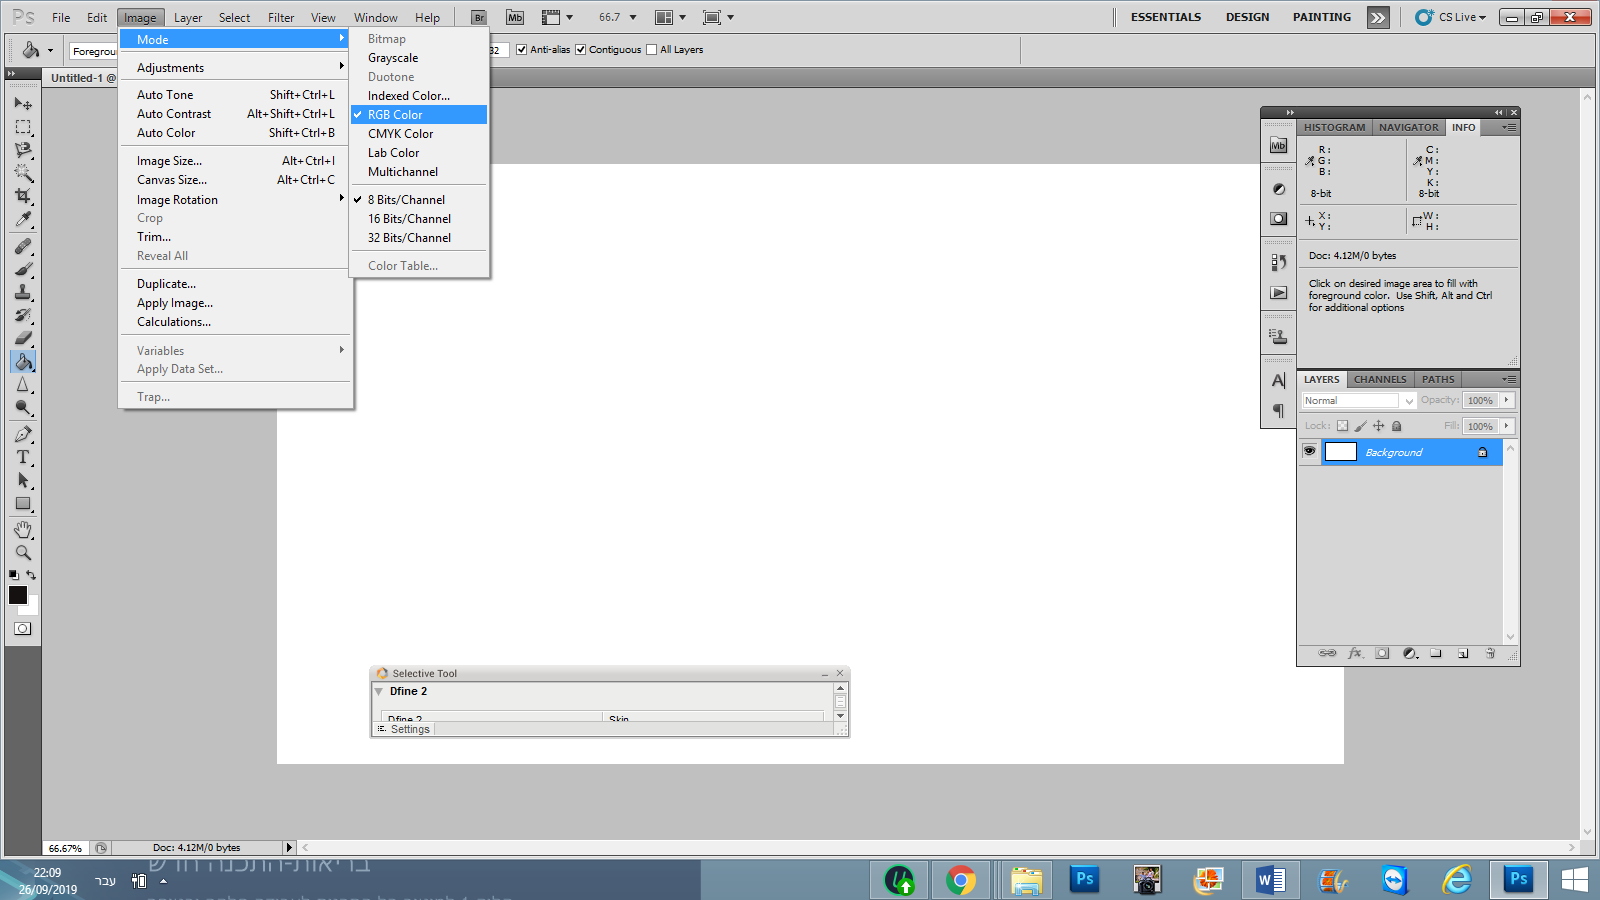Open the Character panel icon
Viewport: 1600px width, 900px height.
tap(1278, 381)
